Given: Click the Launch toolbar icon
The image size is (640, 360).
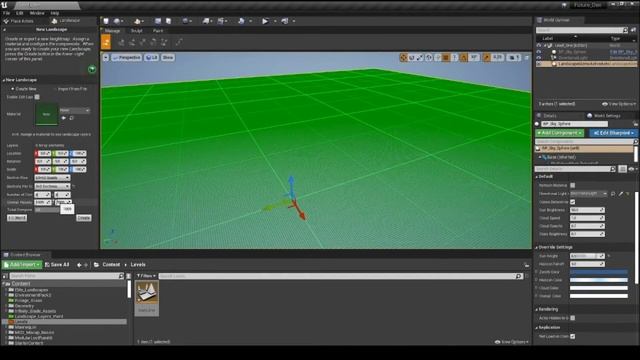Looking at the screenshot, I should tap(285, 21).
